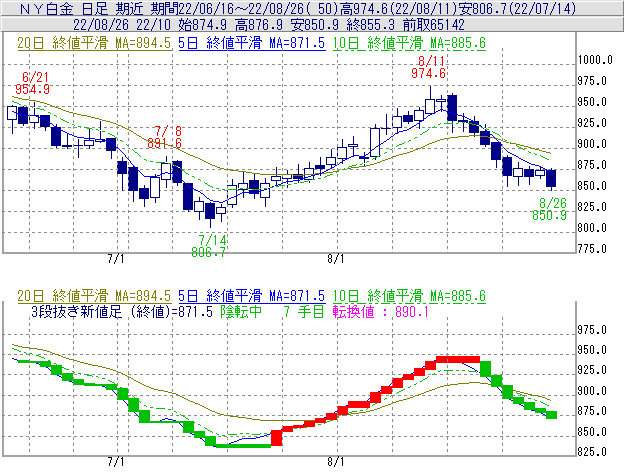Click the period low value 安806.7(22/07/14)
This screenshot has width=624, height=475.
coord(516,8)
